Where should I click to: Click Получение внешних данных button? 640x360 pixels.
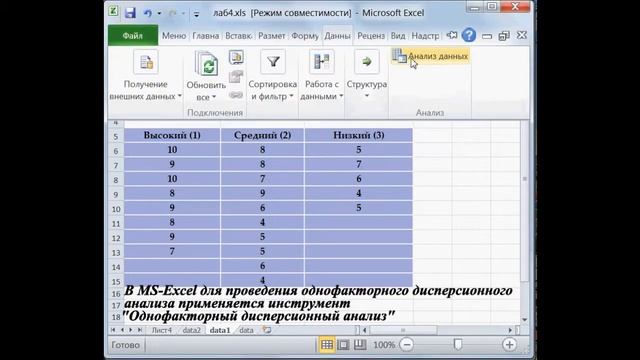point(145,76)
